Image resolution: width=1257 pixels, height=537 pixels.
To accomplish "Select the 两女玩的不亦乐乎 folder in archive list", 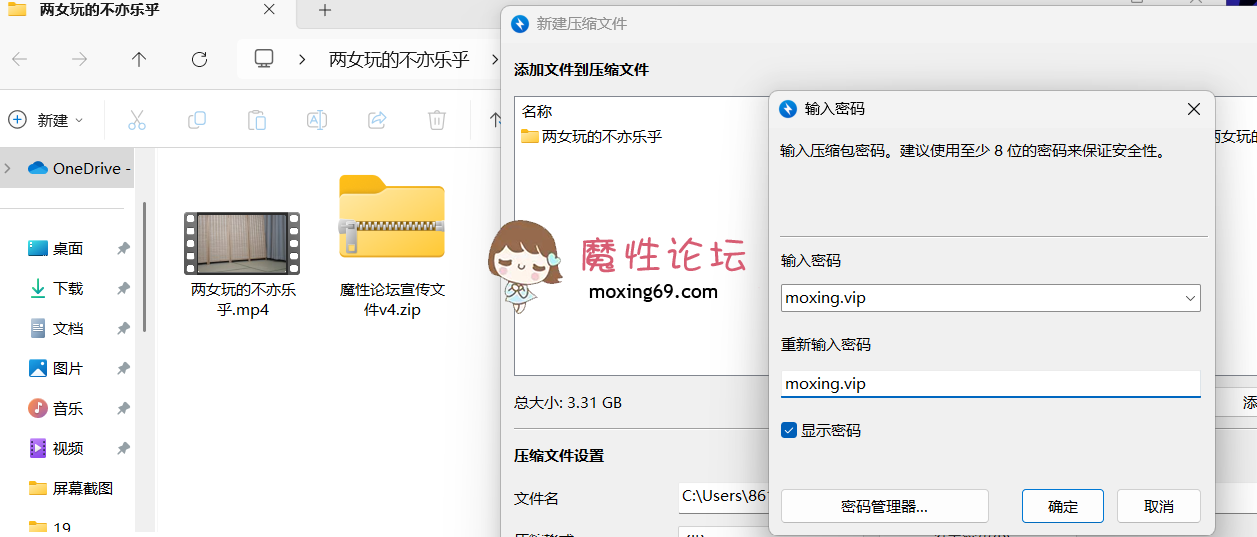I will (x=591, y=136).
